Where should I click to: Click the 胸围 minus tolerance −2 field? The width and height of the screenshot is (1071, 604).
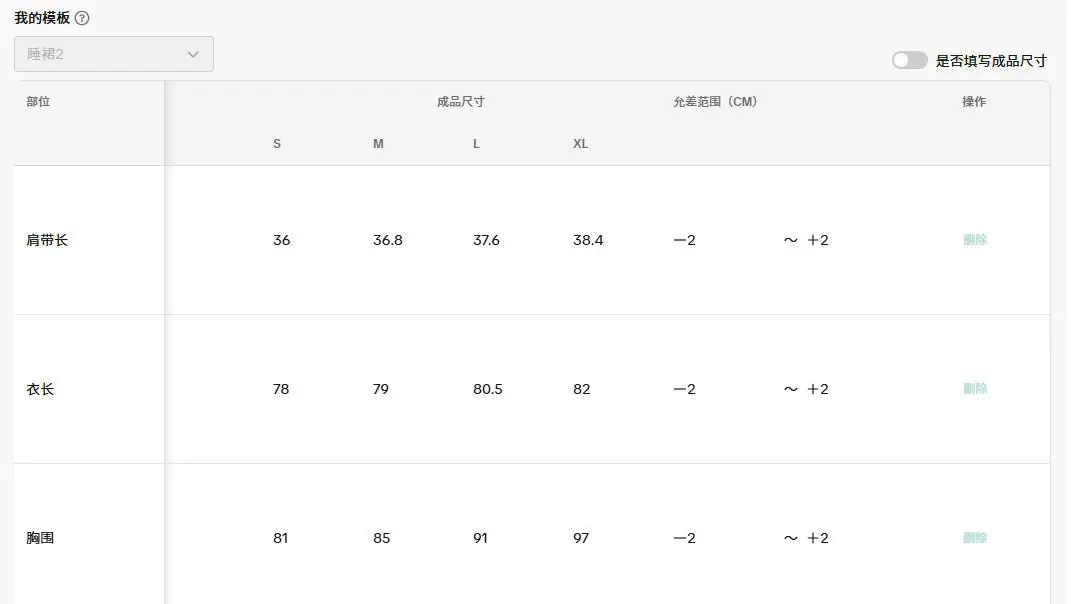click(684, 538)
